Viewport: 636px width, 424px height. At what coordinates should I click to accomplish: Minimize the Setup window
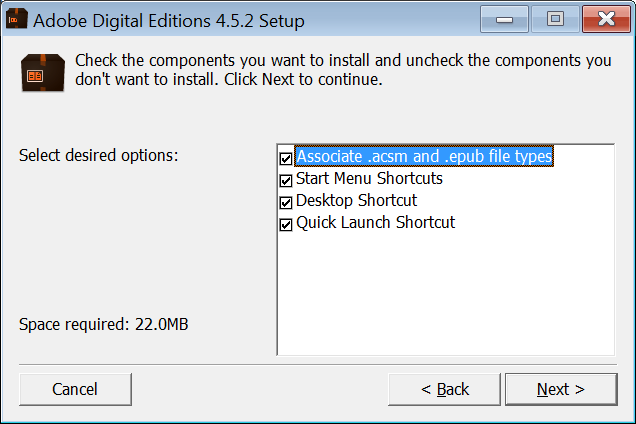(503, 18)
